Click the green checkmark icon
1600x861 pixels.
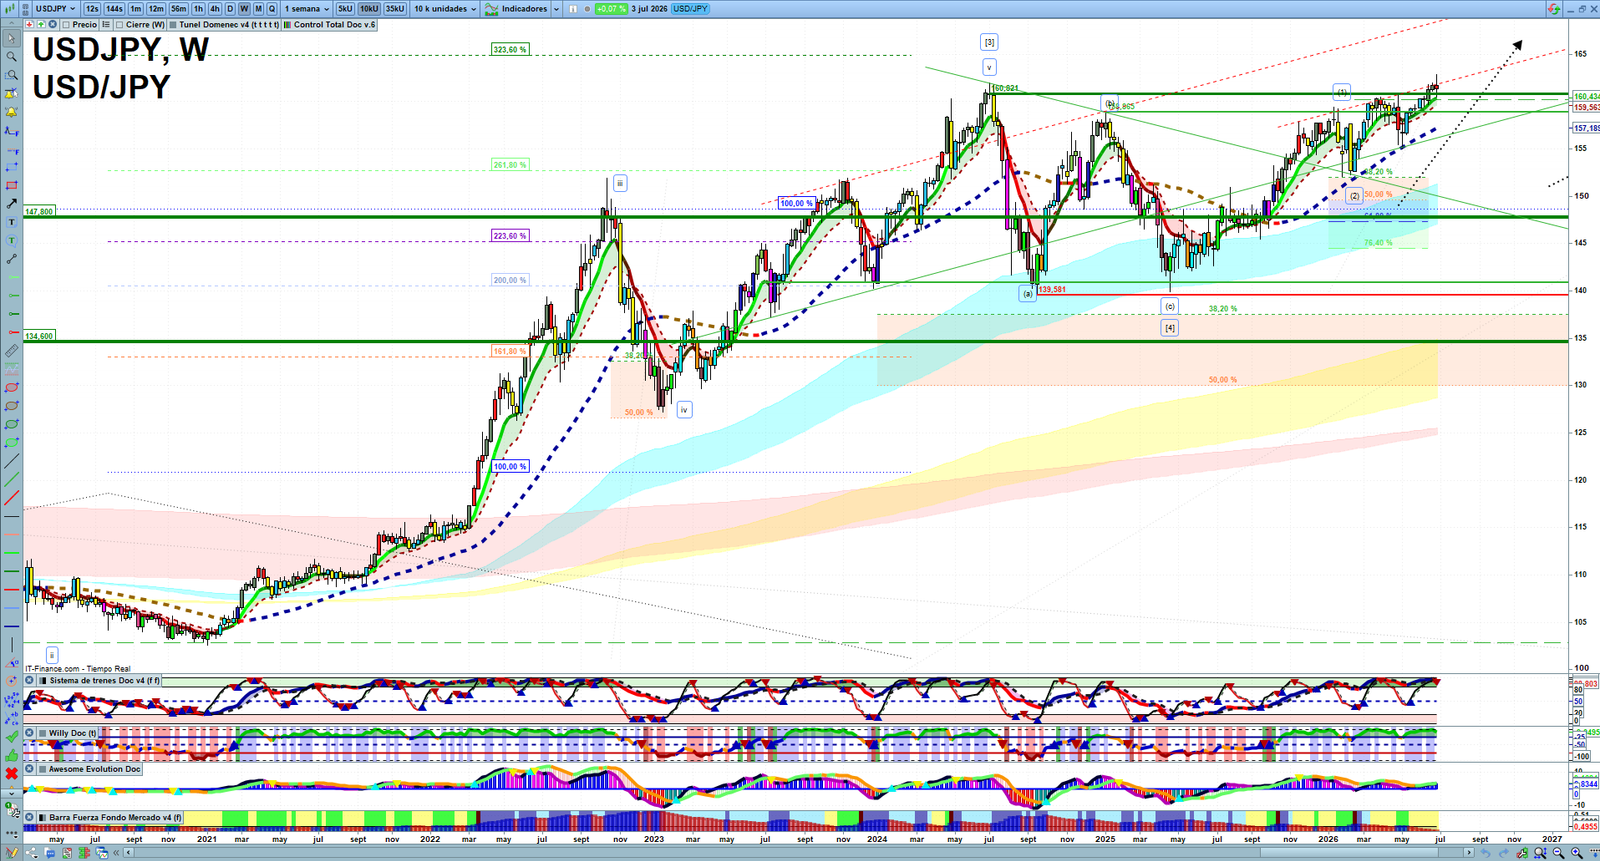pos(11,737)
